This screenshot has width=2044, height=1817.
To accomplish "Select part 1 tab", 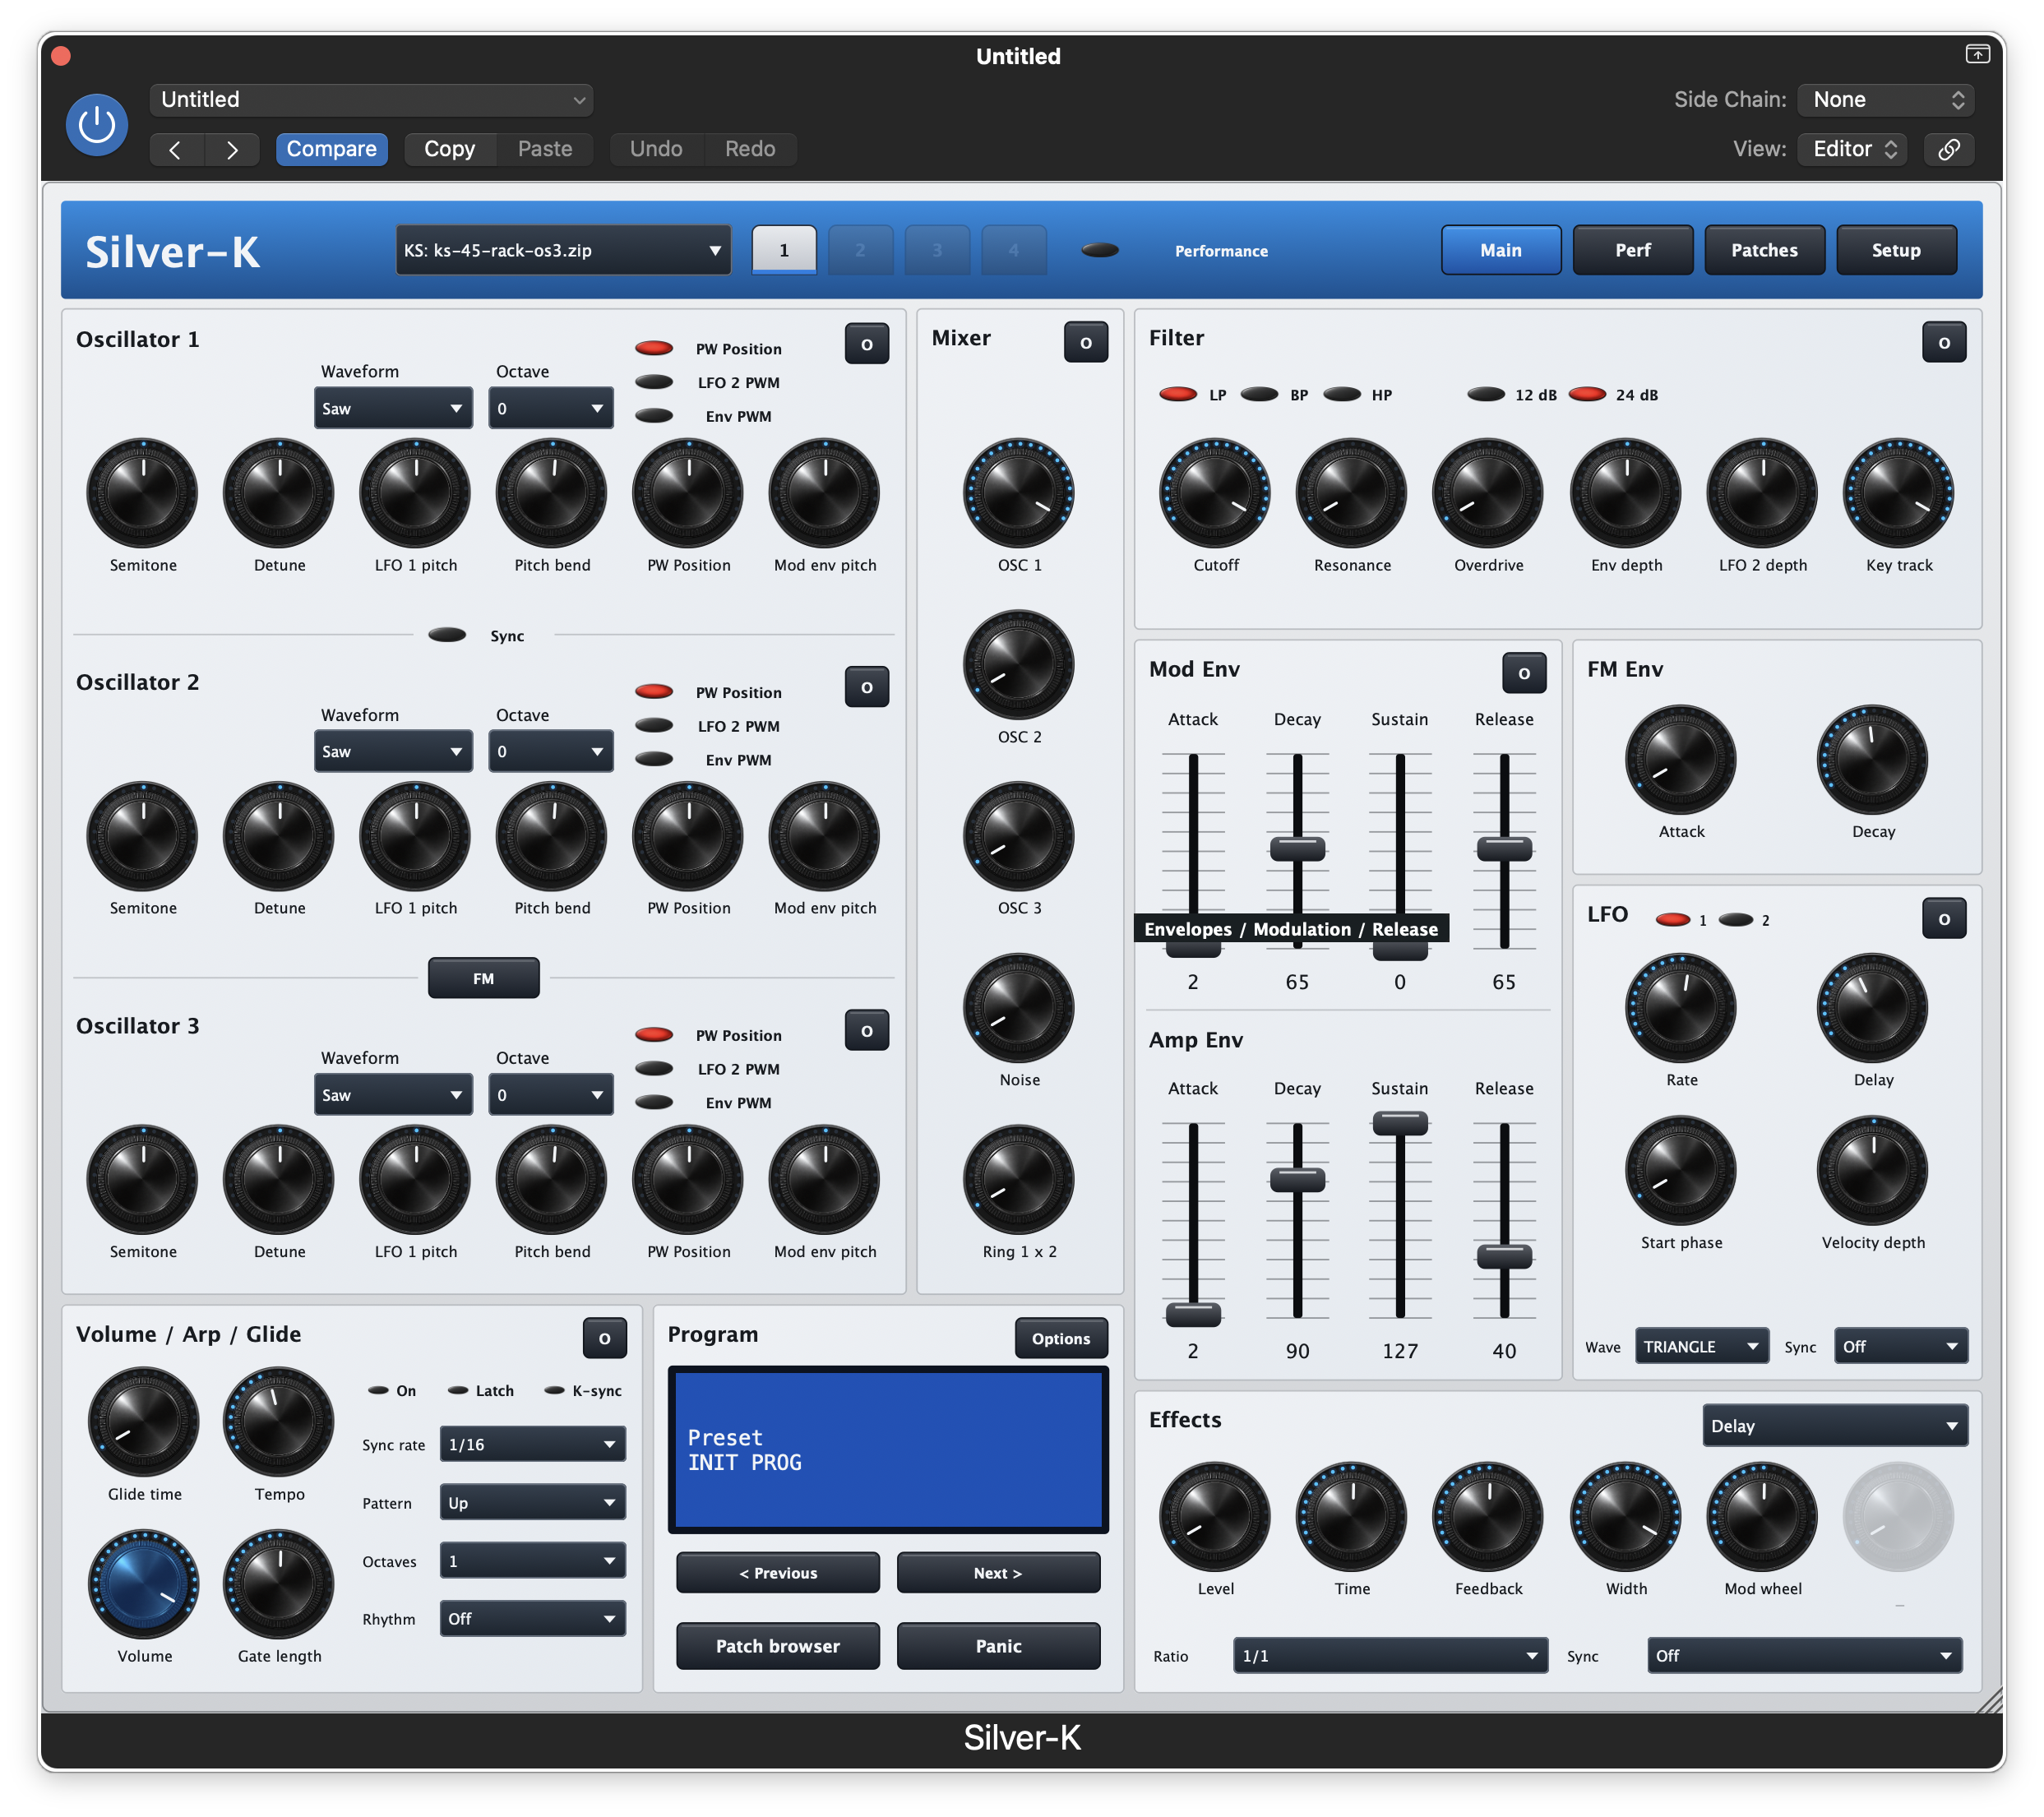I will pos(783,250).
